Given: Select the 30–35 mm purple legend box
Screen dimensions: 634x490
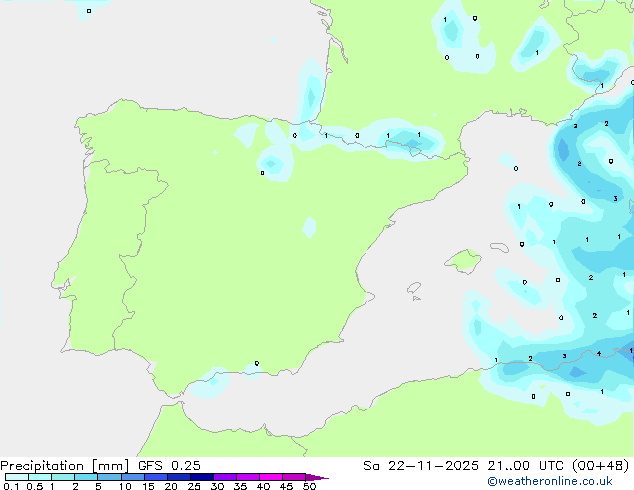Looking at the screenshot, I should (x=225, y=477).
